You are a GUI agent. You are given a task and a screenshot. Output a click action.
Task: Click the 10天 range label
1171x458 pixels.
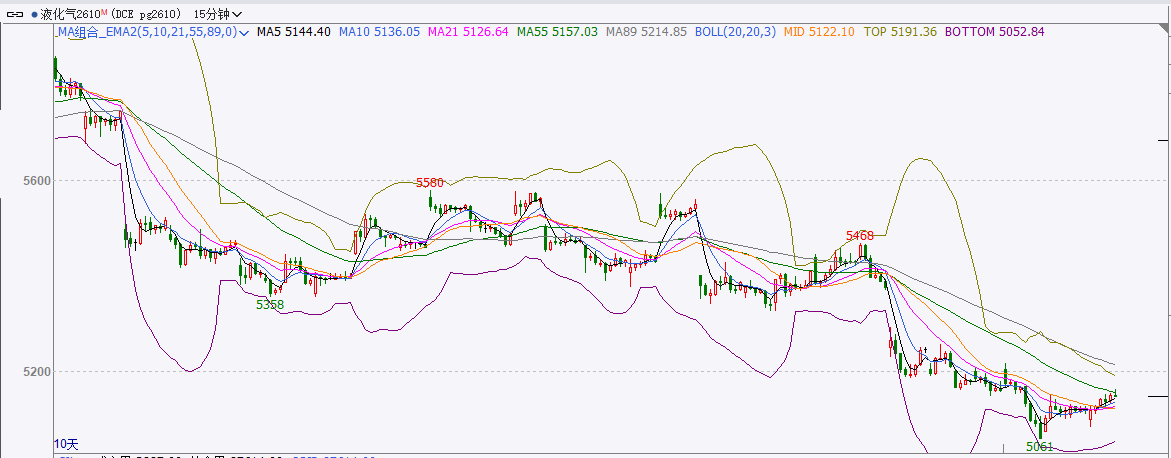[65, 444]
